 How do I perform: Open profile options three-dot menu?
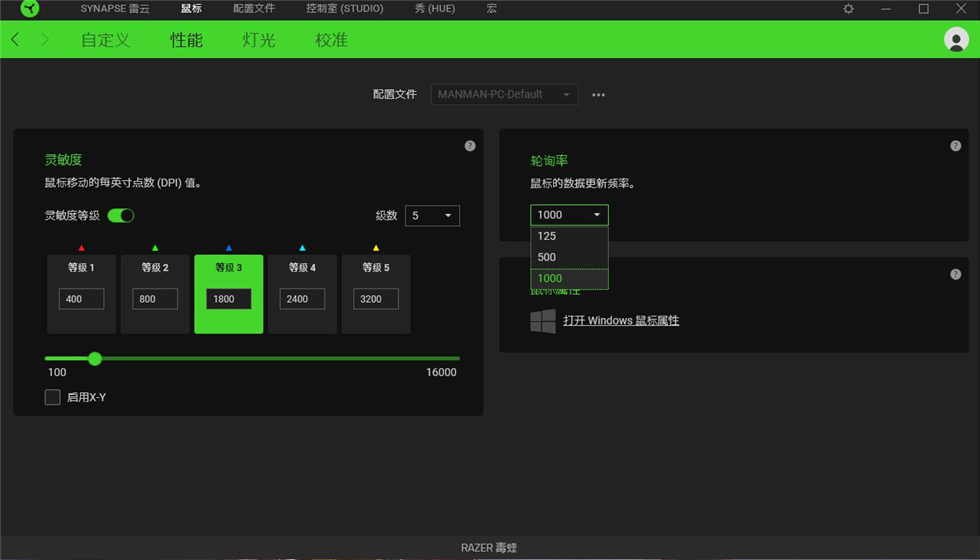598,95
